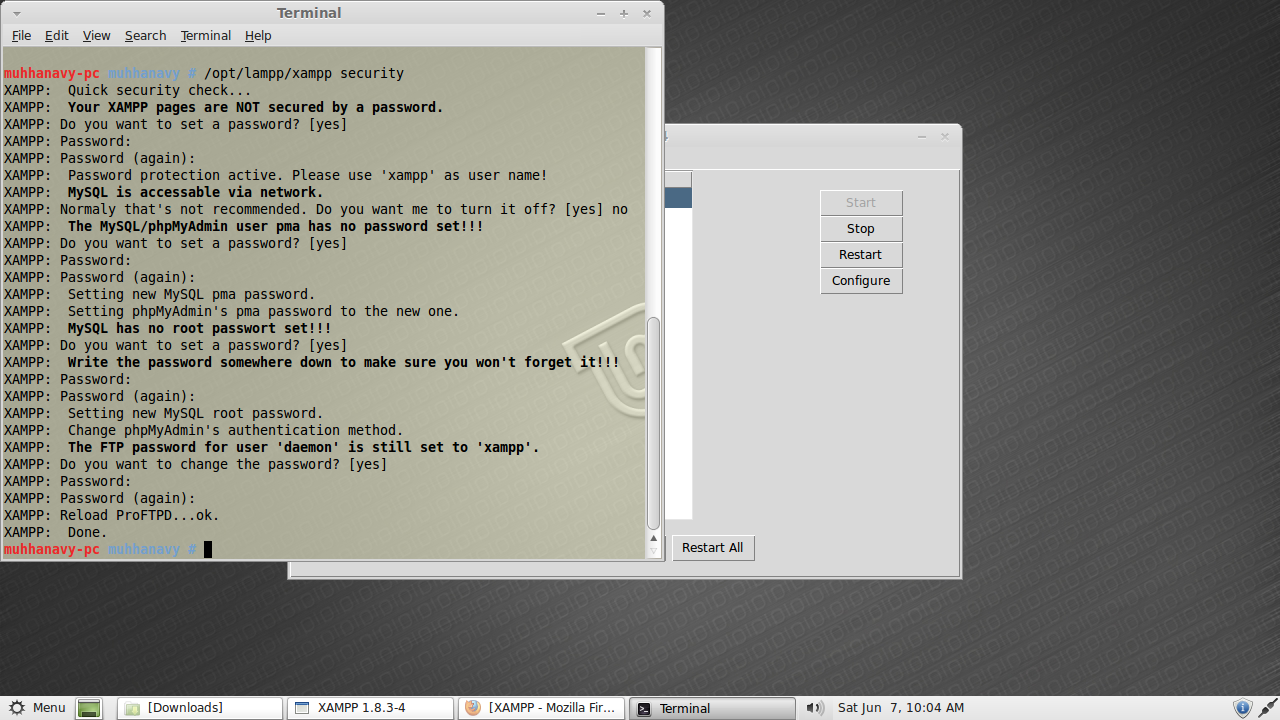Select highlighted server row in XAMPP list
The image size is (1280, 720).
(x=678, y=198)
